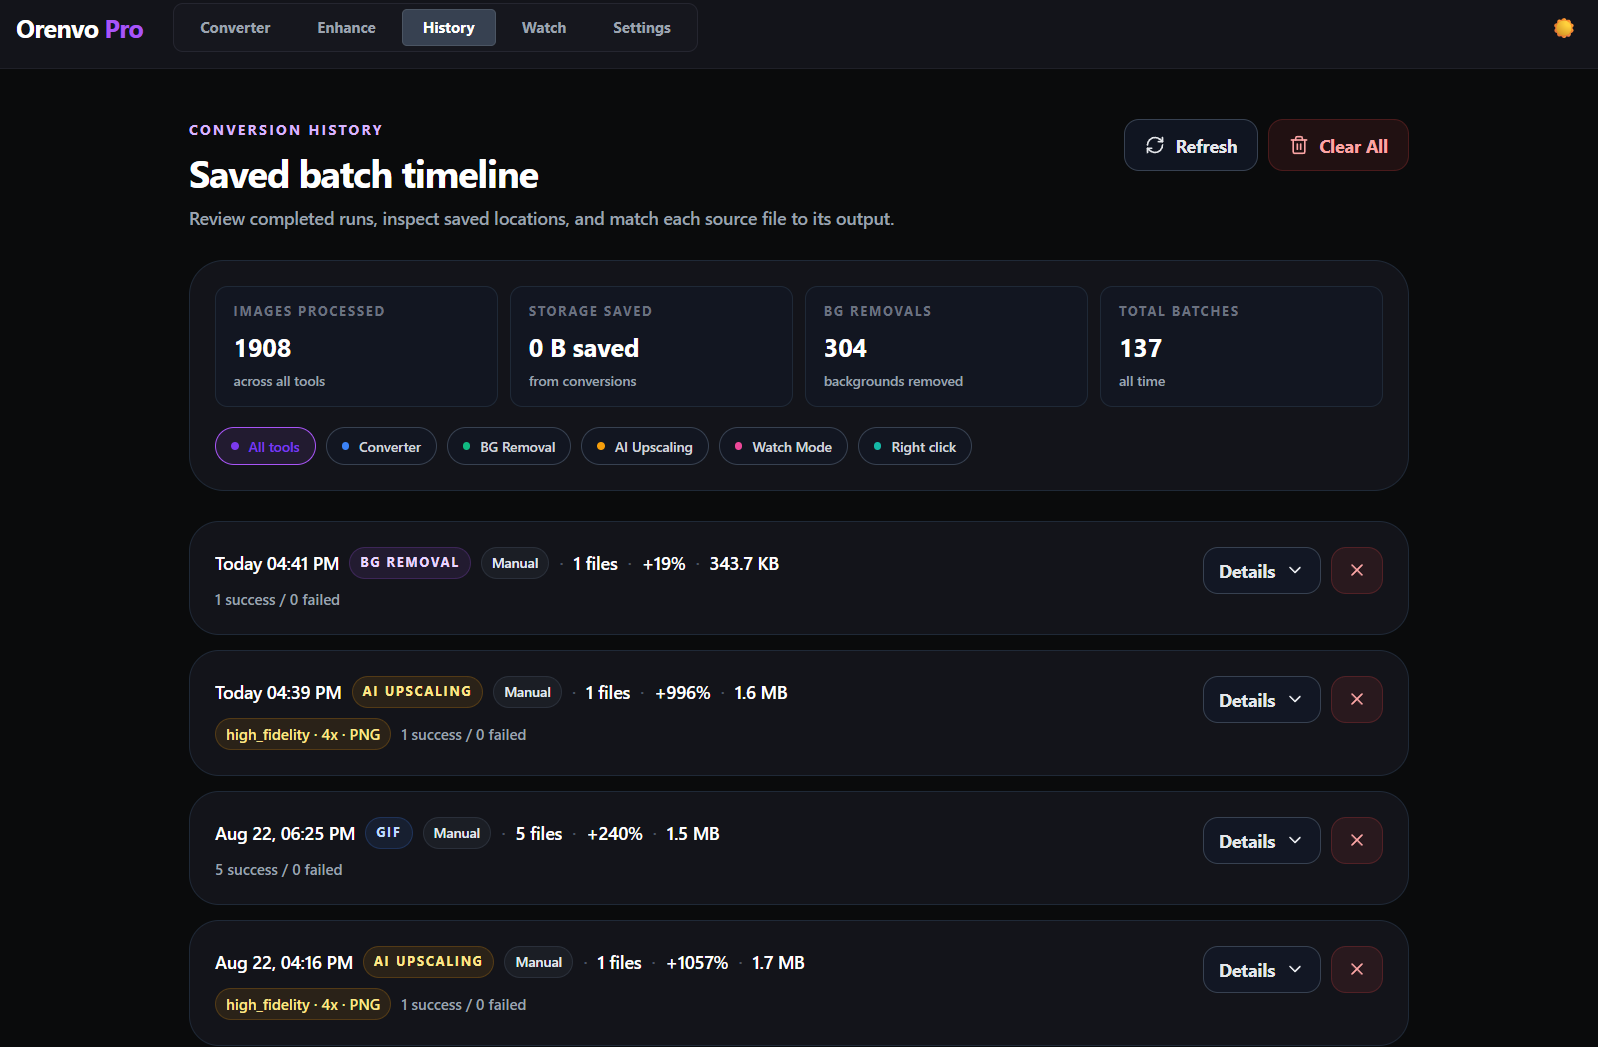Expand Details for Today 04:41 PM batch
The width and height of the screenshot is (1598, 1047).
click(1261, 570)
